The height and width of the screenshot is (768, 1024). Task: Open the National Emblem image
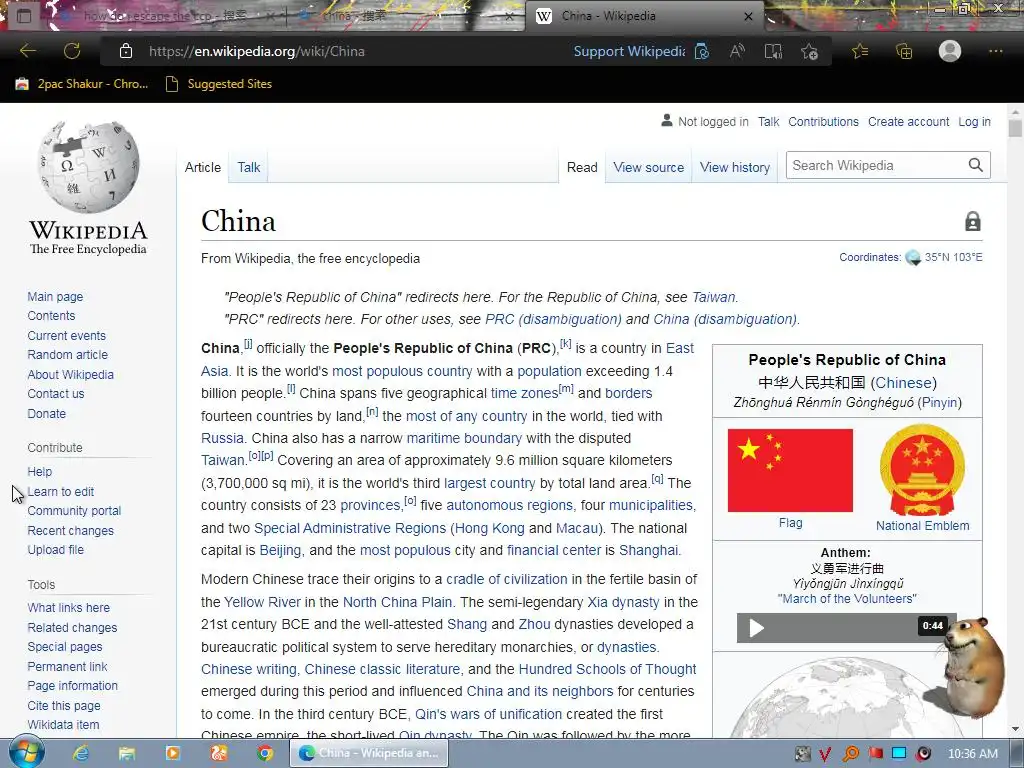pos(922,470)
